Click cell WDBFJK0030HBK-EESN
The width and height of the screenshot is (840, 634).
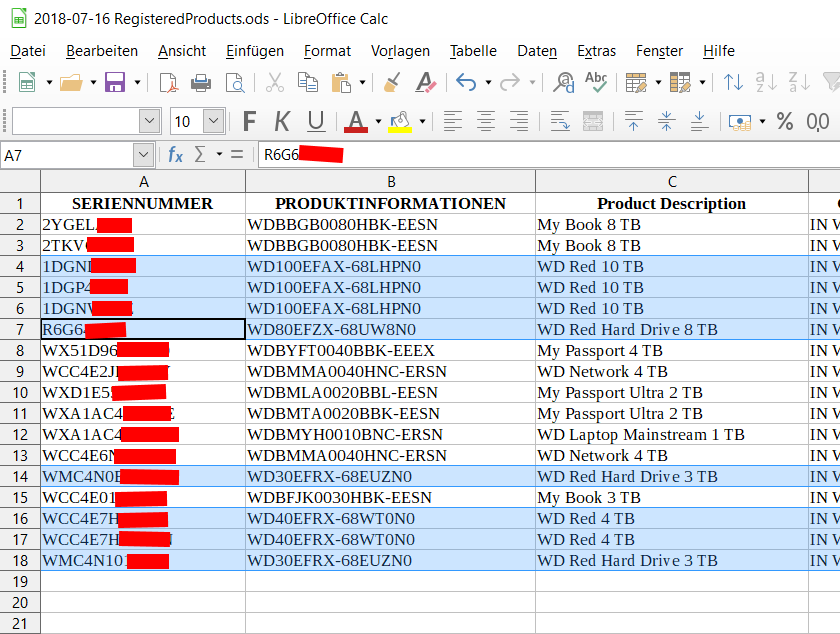coord(391,497)
